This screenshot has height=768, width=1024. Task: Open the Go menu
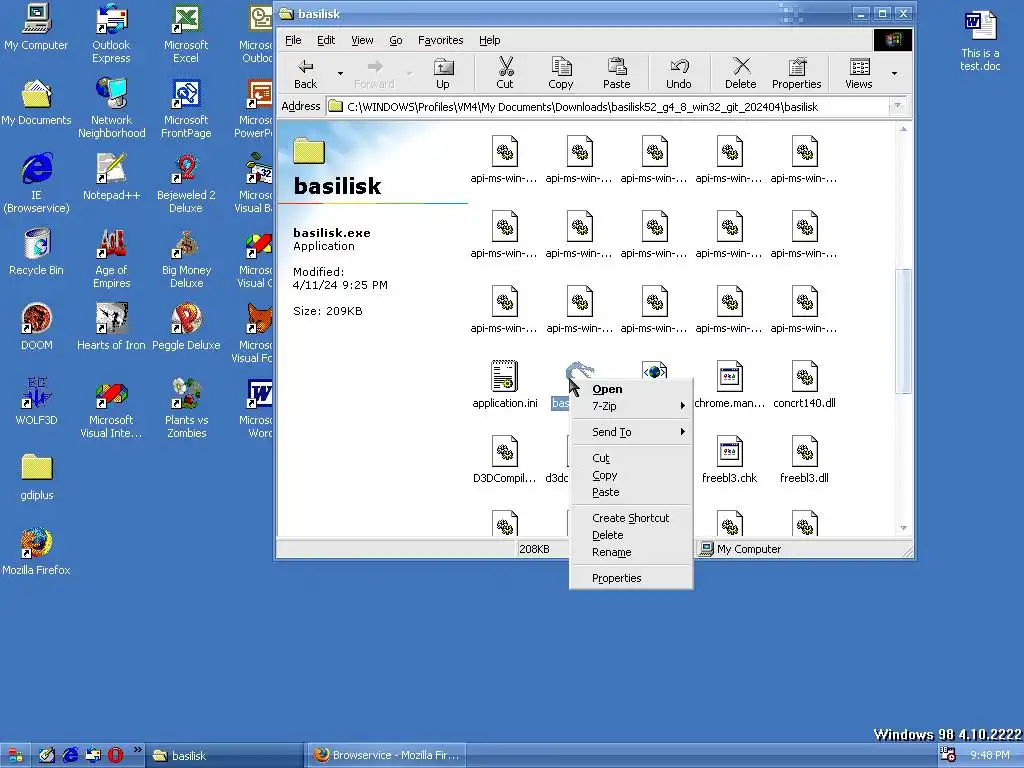point(396,40)
